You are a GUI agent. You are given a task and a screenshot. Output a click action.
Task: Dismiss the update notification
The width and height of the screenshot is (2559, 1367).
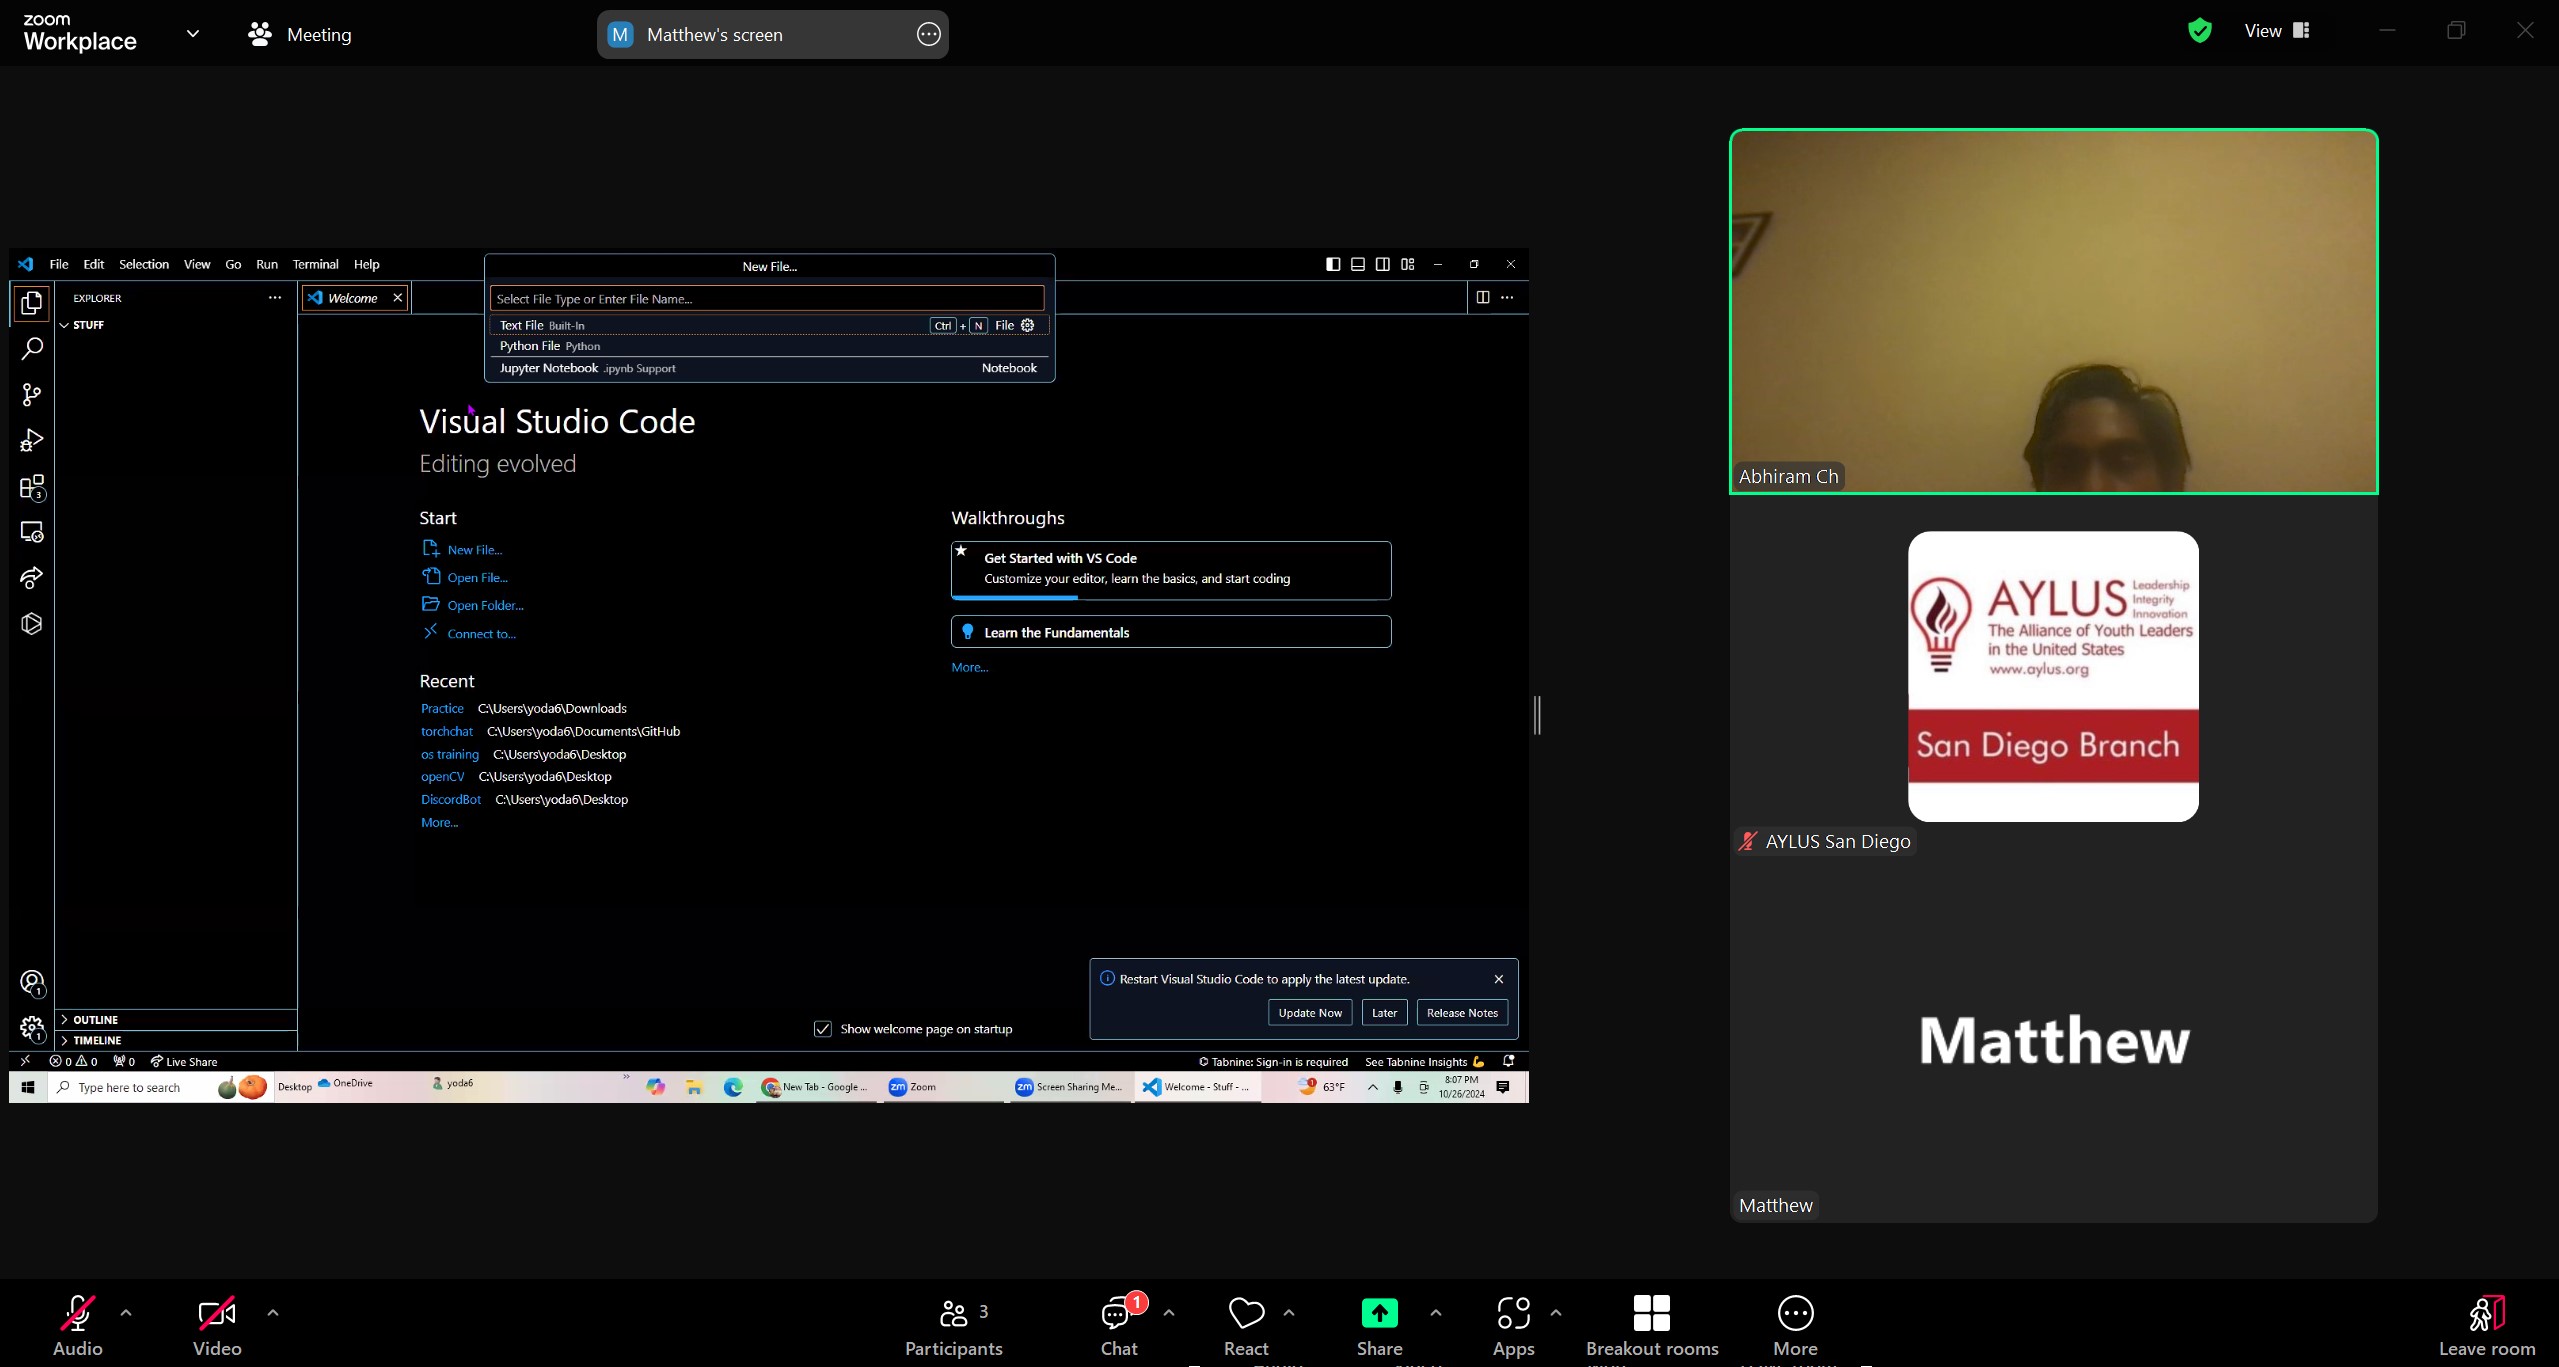click(x=1498, y=979)
